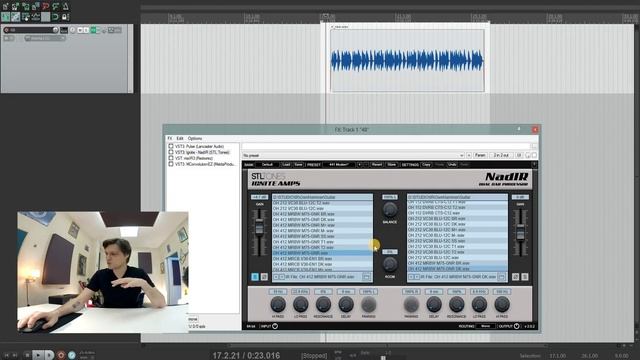
Task: Toggle the metronome icon in toolbar
Action: pyautogui.click(x=65, y=6)
